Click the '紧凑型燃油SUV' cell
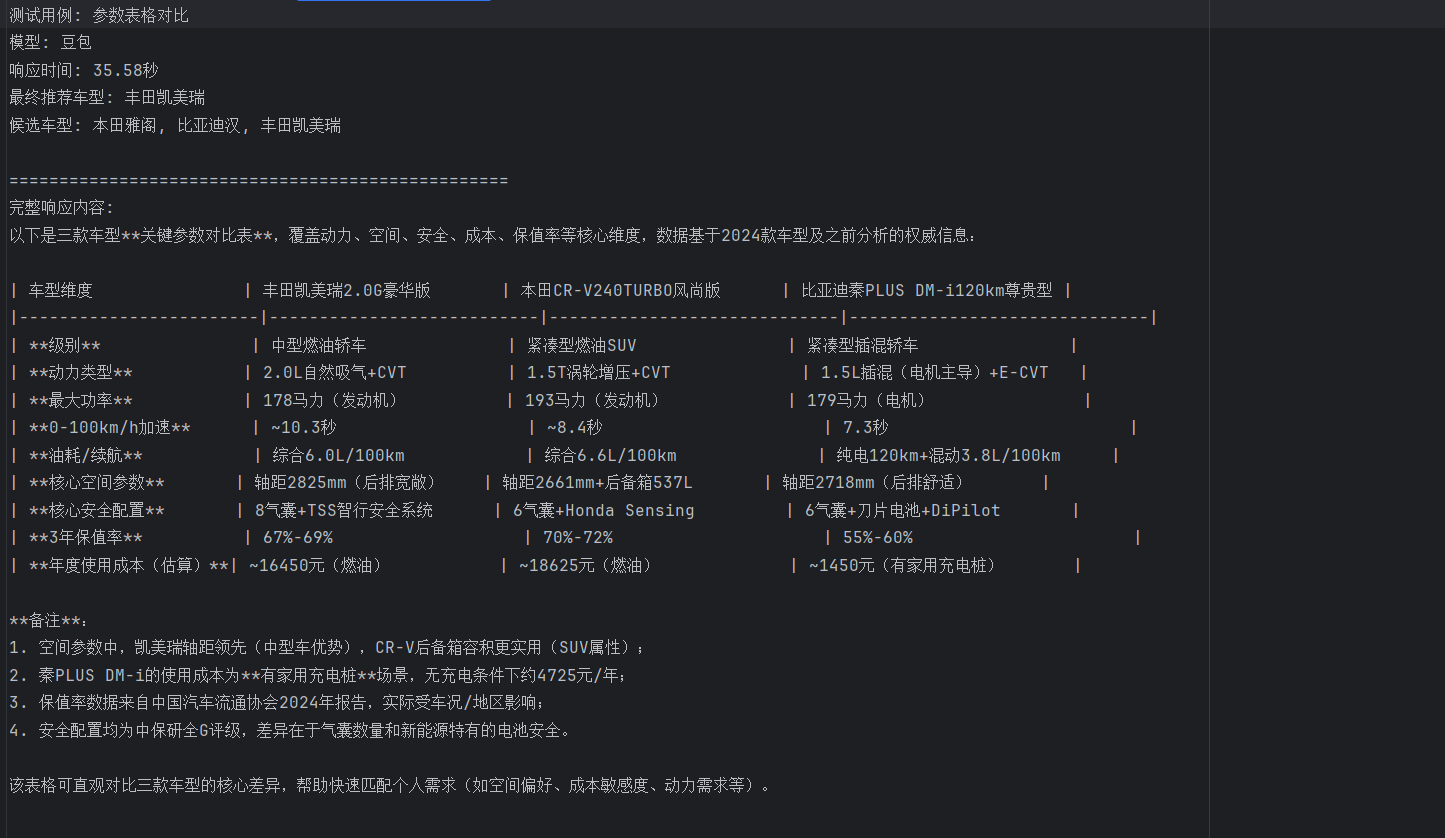The height and width of the screenshot is (838, 1445). [x=582, y=345]
